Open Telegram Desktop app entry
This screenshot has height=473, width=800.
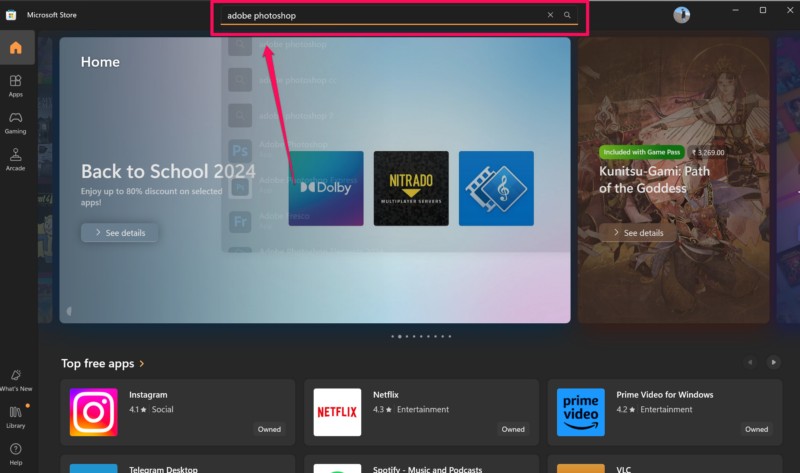(178, 464)
